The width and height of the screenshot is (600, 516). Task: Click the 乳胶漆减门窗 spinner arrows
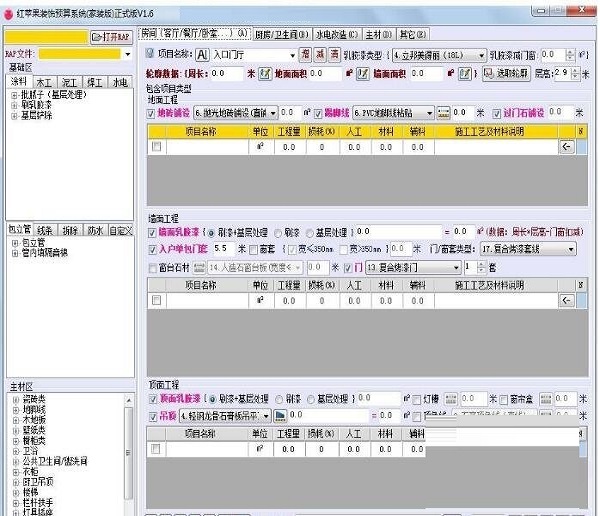[x=570, y=55]
